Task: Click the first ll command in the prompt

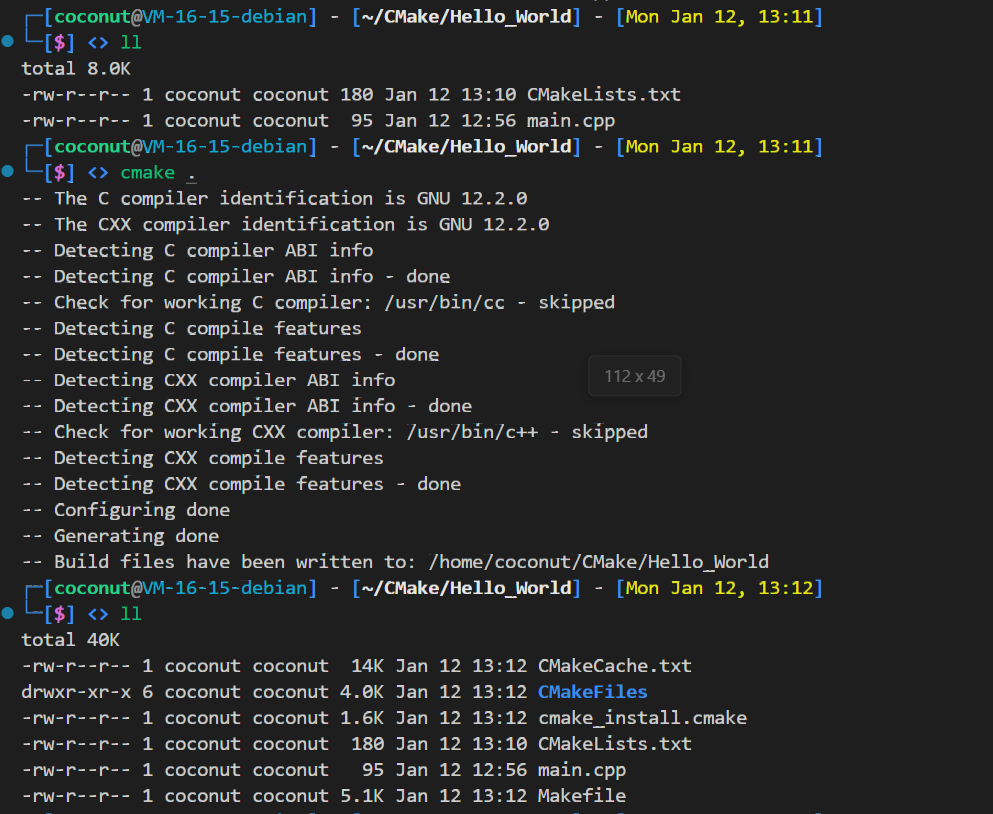Action: pos(131,42)
